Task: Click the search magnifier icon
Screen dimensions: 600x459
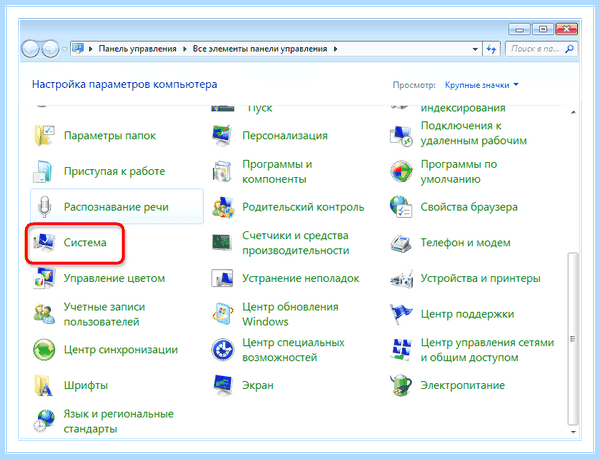Action: coord(569,49)
